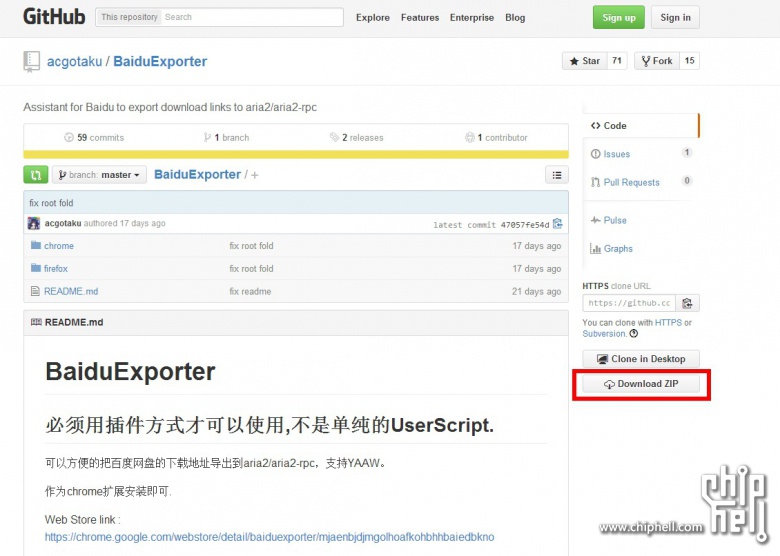Click the green compare and review icon
Image resolution: width=780 pixels, height=556 pixels.
pos(36,175)
